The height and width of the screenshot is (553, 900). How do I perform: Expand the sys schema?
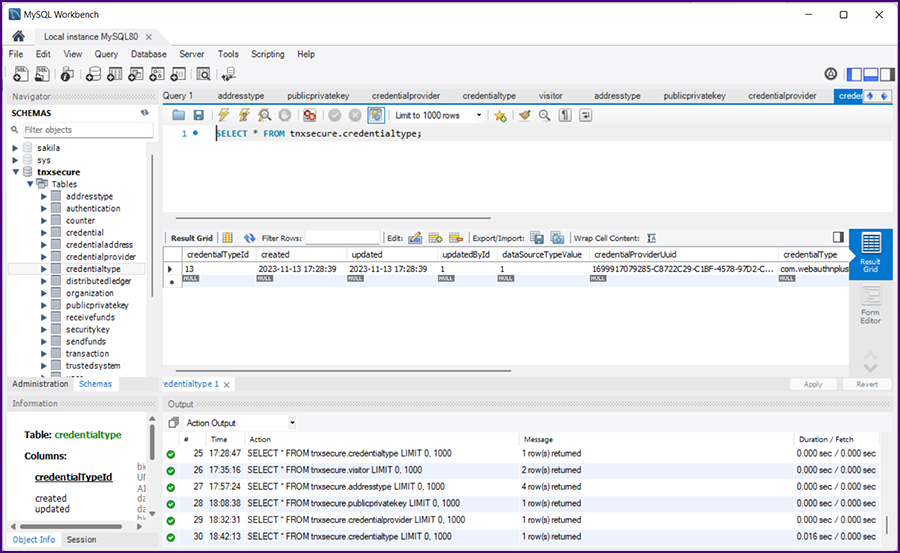point(15,160)
